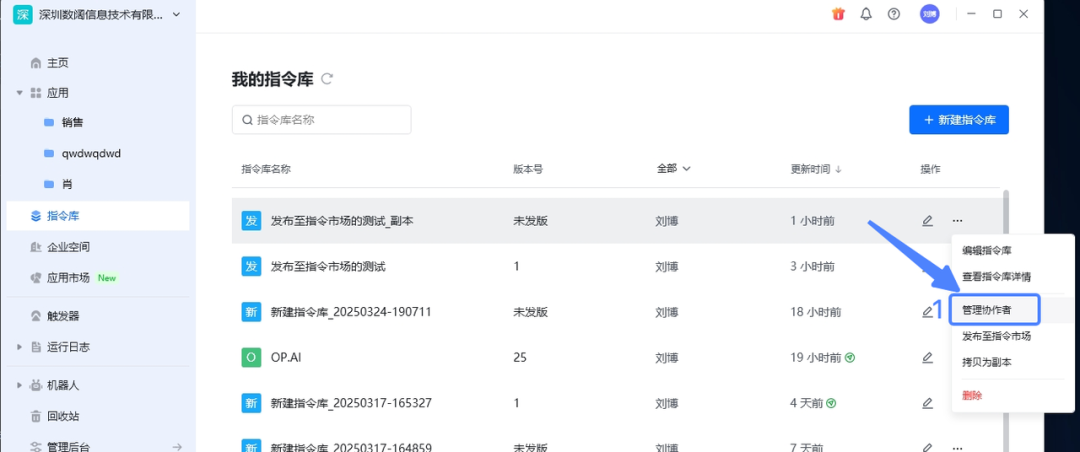Click the 新 icon of 新建指令库_20250317-165327
The width and height of the screenshot is (1080, 452).
tap(251, 403)
